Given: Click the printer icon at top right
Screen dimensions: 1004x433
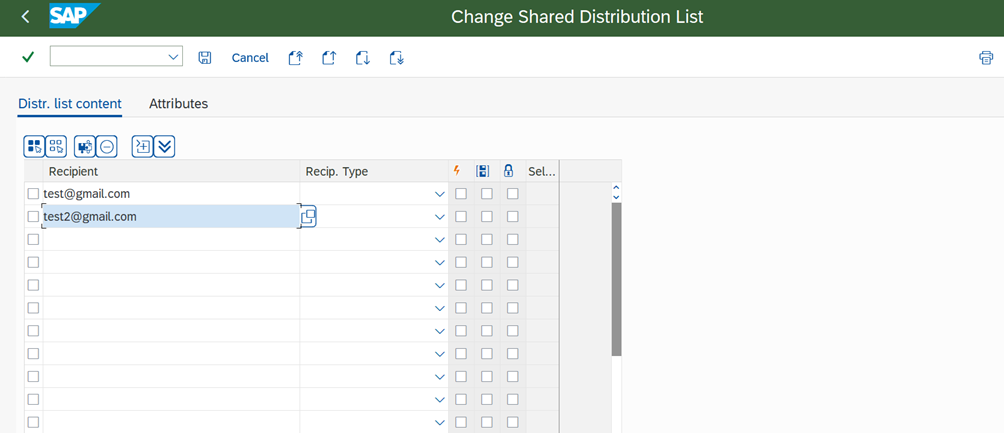Looking at the screenshot, I should (x=986, y=58).
